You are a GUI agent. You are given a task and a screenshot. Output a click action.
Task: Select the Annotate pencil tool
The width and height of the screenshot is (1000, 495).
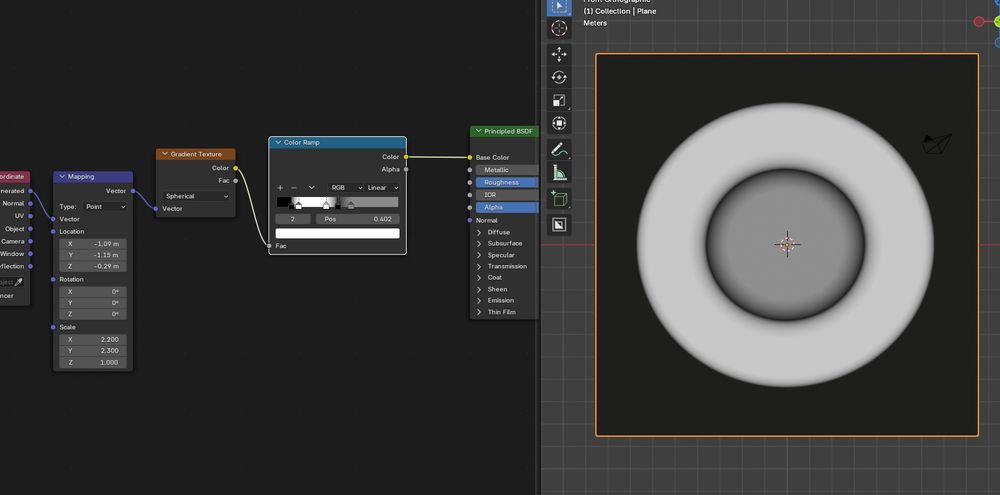pos(559,150)
